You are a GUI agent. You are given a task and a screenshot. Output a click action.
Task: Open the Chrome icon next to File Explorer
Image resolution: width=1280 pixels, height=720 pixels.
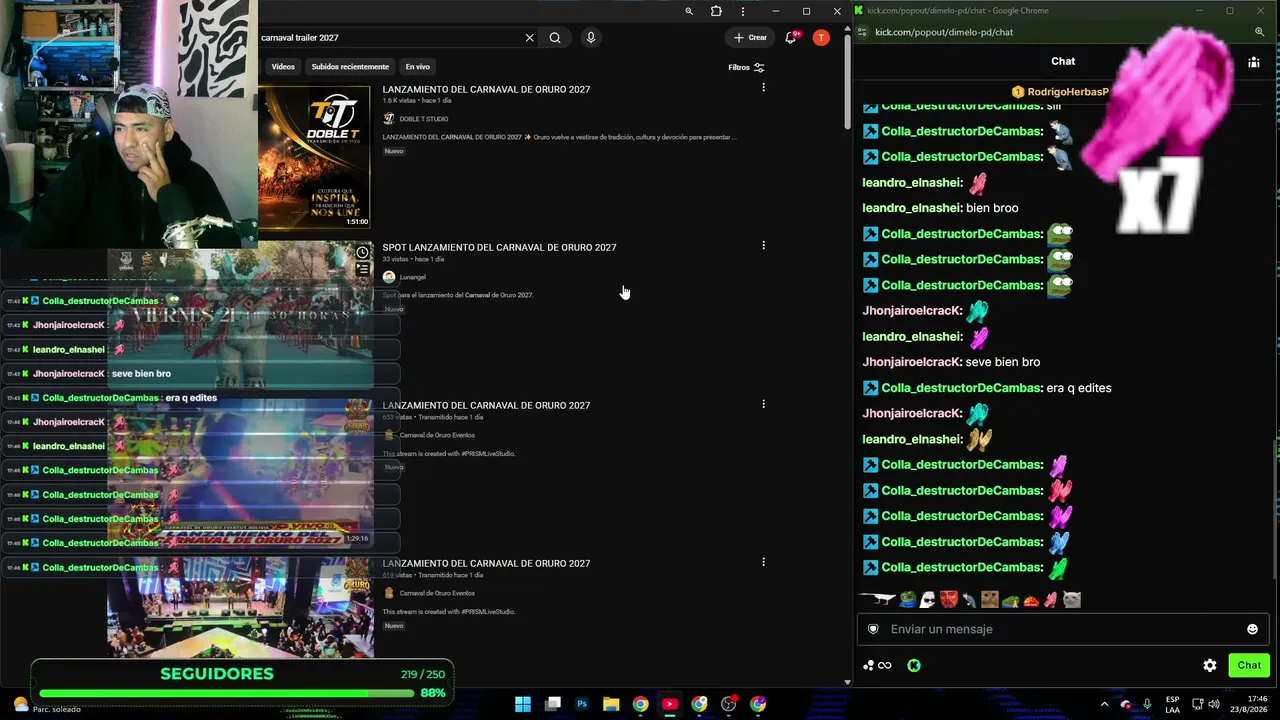641,704
